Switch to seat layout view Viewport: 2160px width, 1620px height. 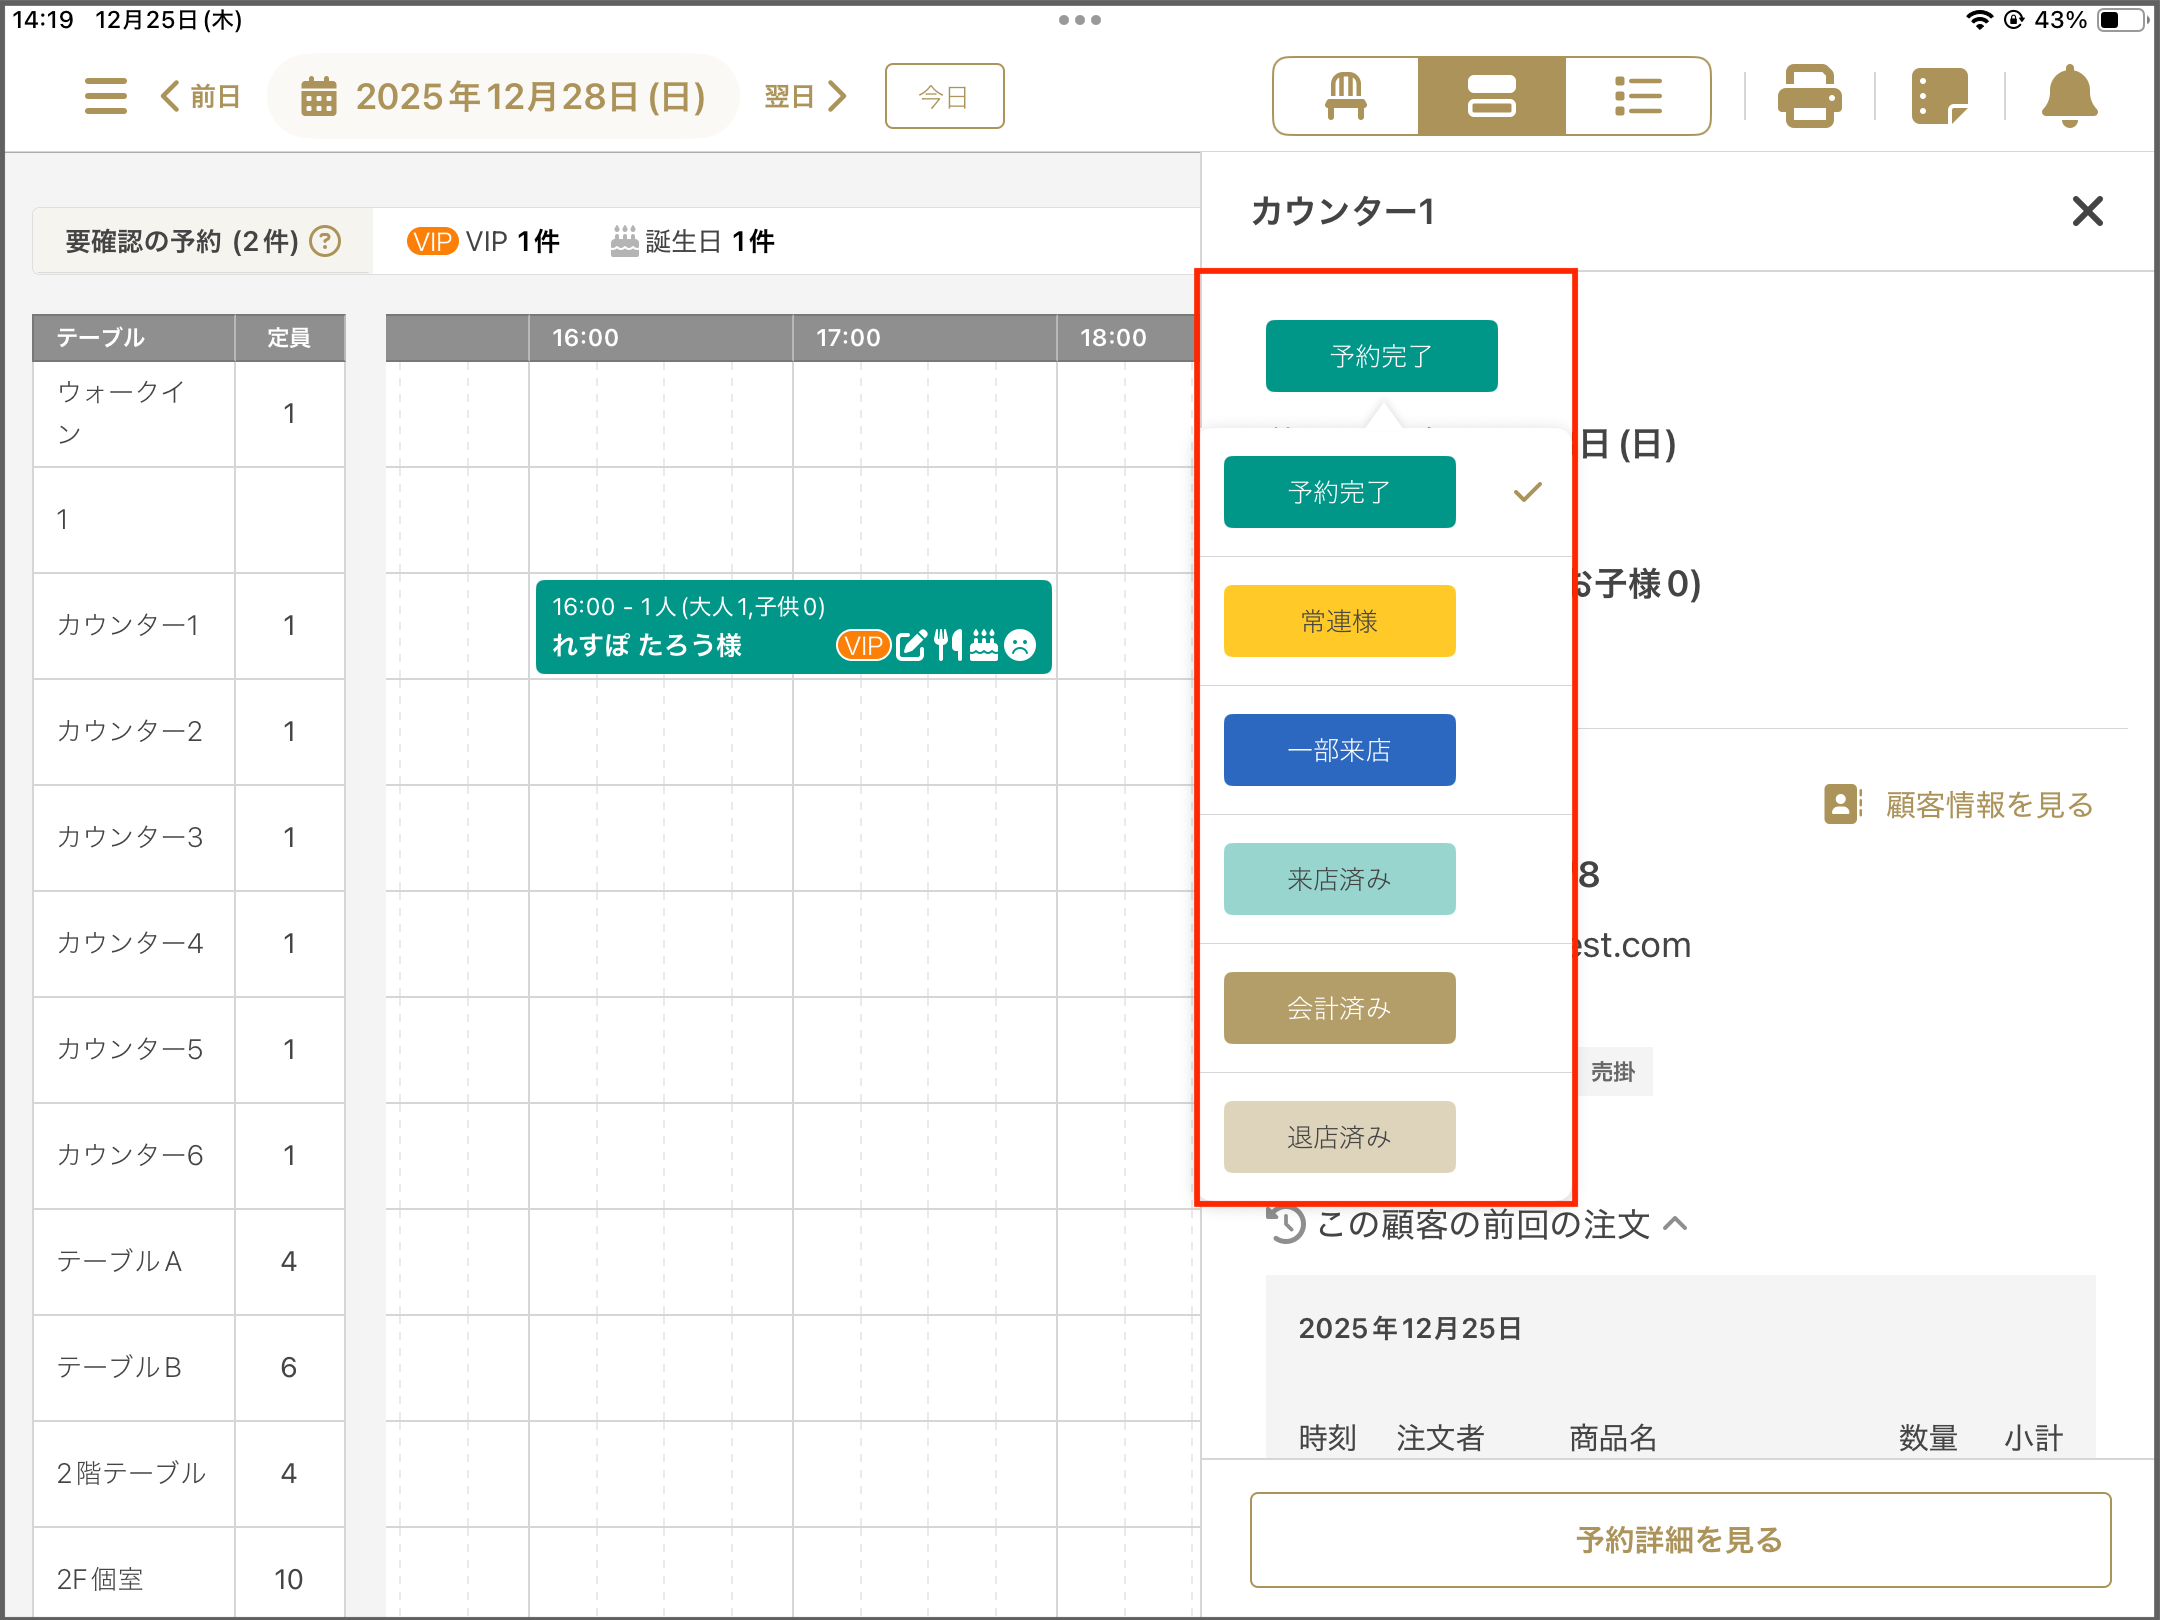[1346, 96]
